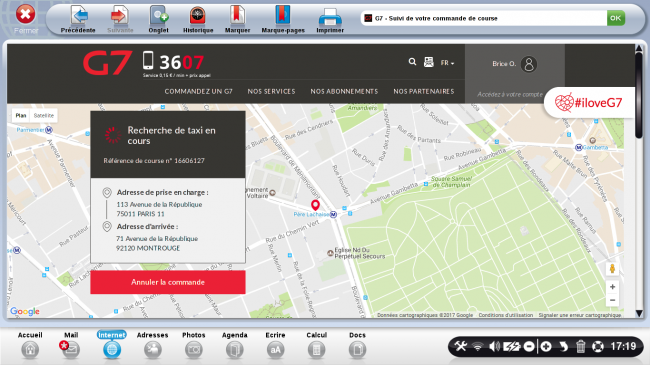The width and height of the screenshot is (650, 365).
Task: Click in the browser address field
Action: 483,18
